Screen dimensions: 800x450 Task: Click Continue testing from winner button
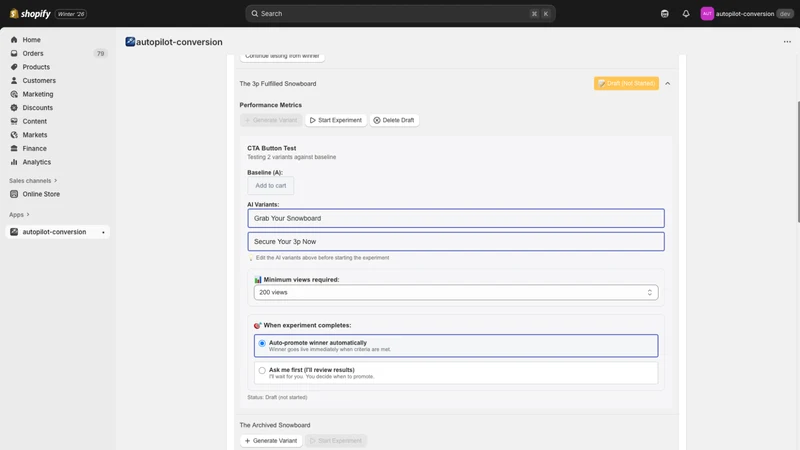click(x=282, y=57)
